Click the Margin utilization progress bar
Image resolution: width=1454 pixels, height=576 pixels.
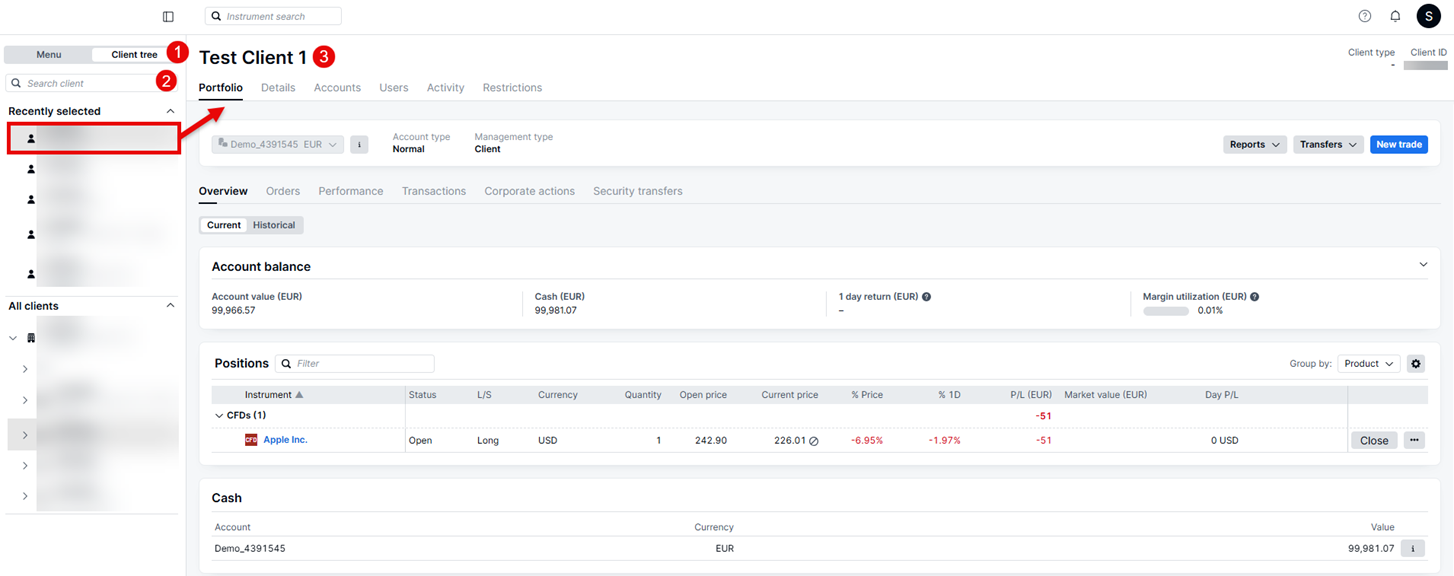tap(1165, 310)
